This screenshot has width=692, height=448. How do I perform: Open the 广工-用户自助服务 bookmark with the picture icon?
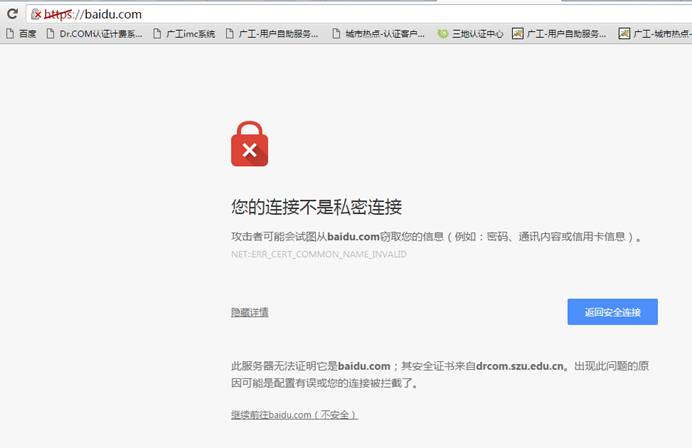[559, 34]
